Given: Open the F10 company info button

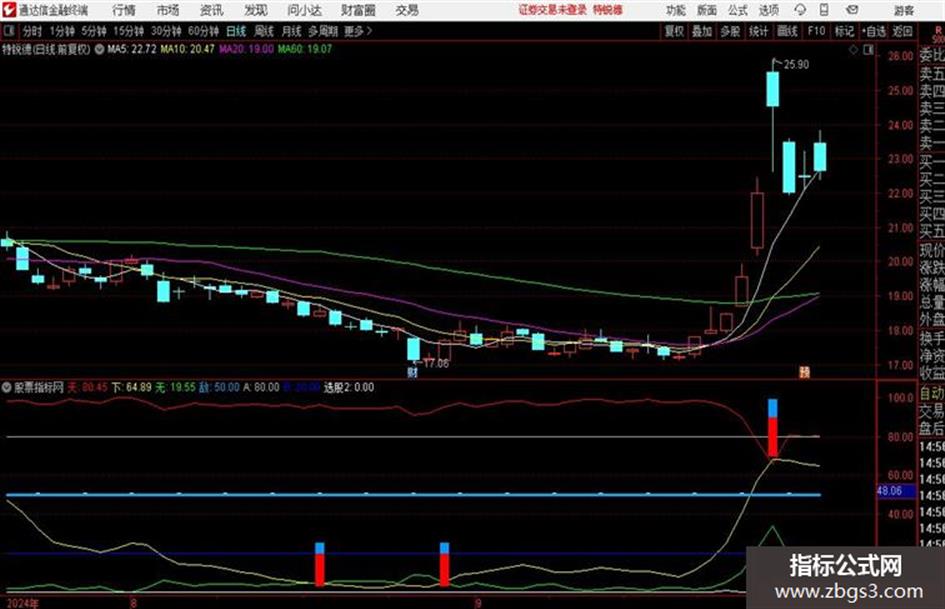Looking at the screenshot, I should click(816, 31).
